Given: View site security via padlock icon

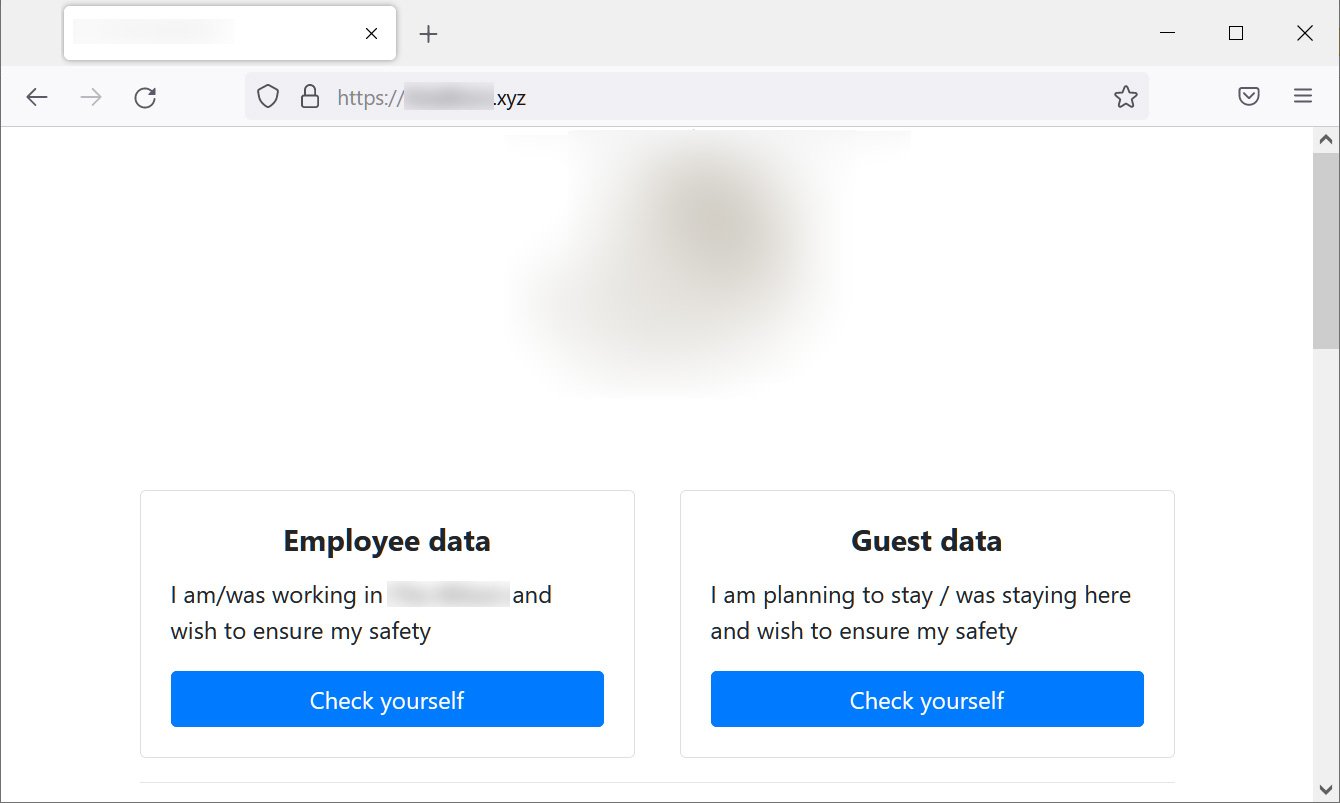Looking at the screenshot, I should tap(310, 97).
